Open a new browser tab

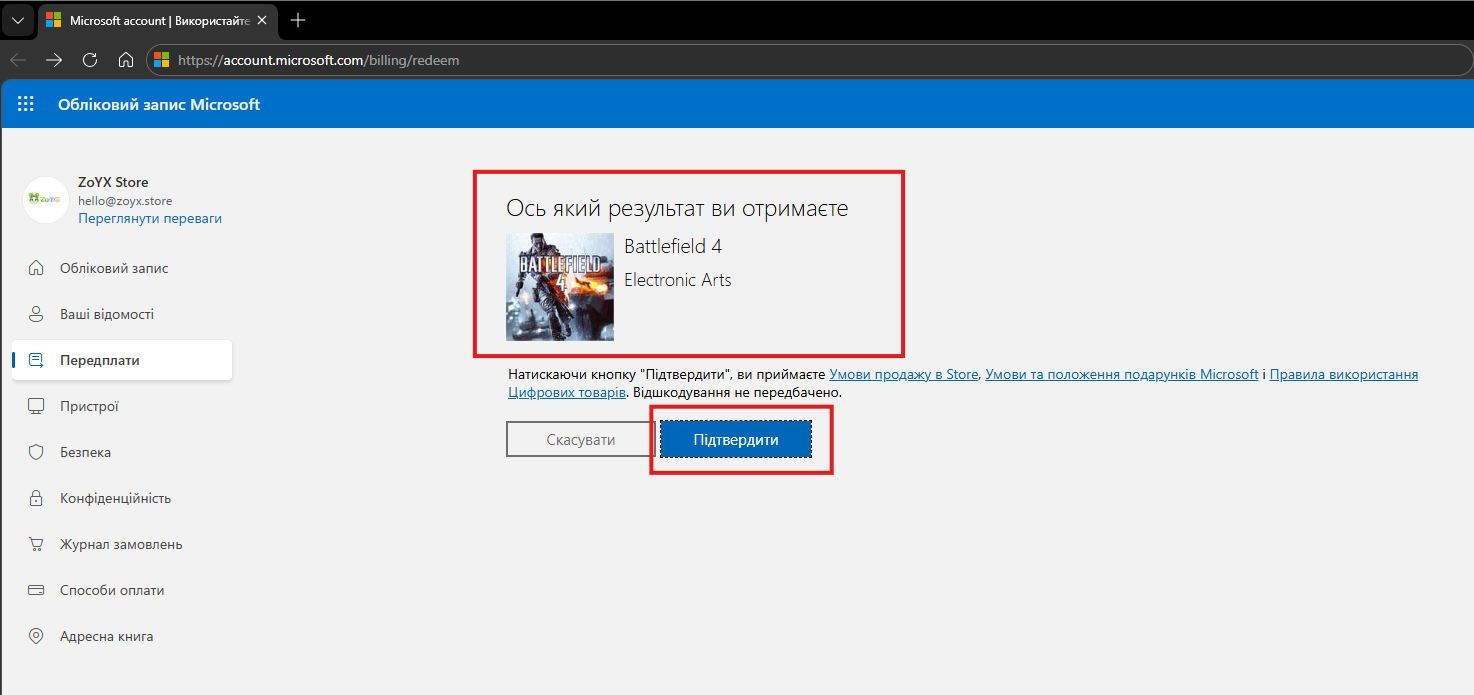point(297,20)
